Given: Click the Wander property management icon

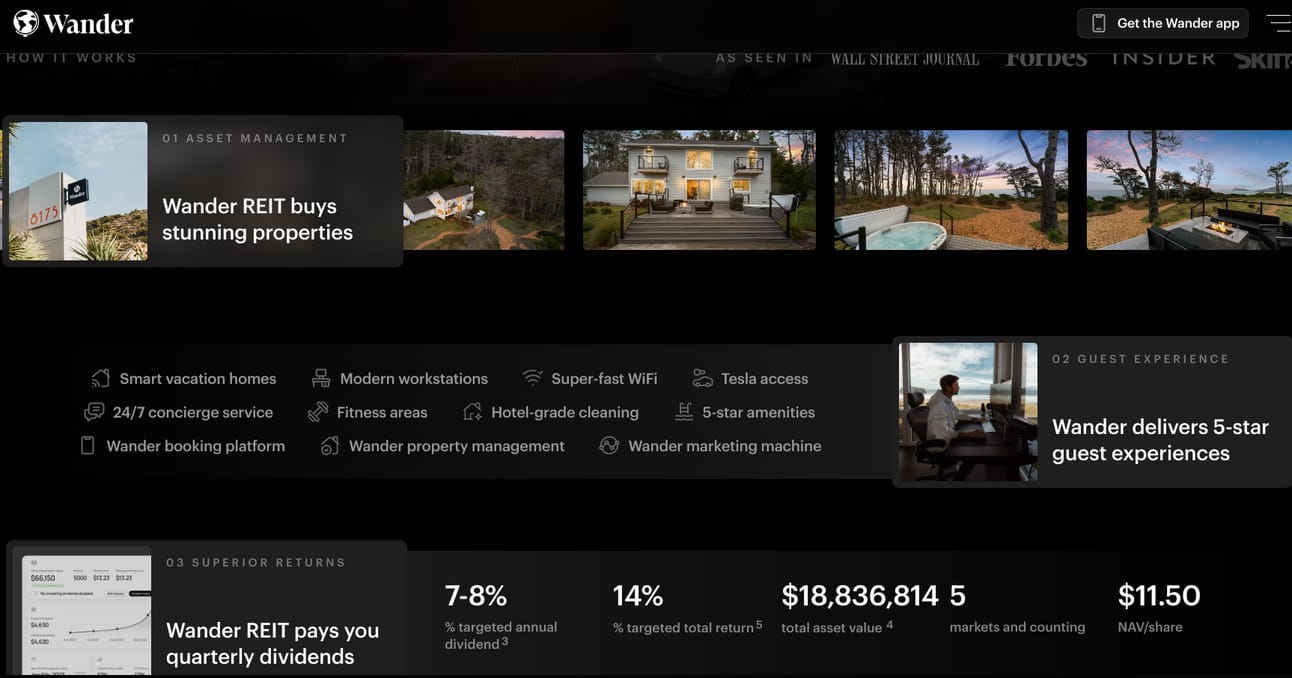Looking at the screenshot, I should 330,446.
